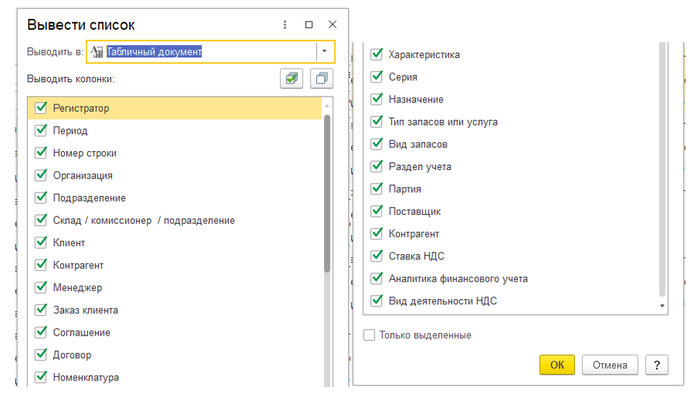Uncheck Вид деятельности НДС checkbox
Screen dimensions: 700x398
click(377, 300)
